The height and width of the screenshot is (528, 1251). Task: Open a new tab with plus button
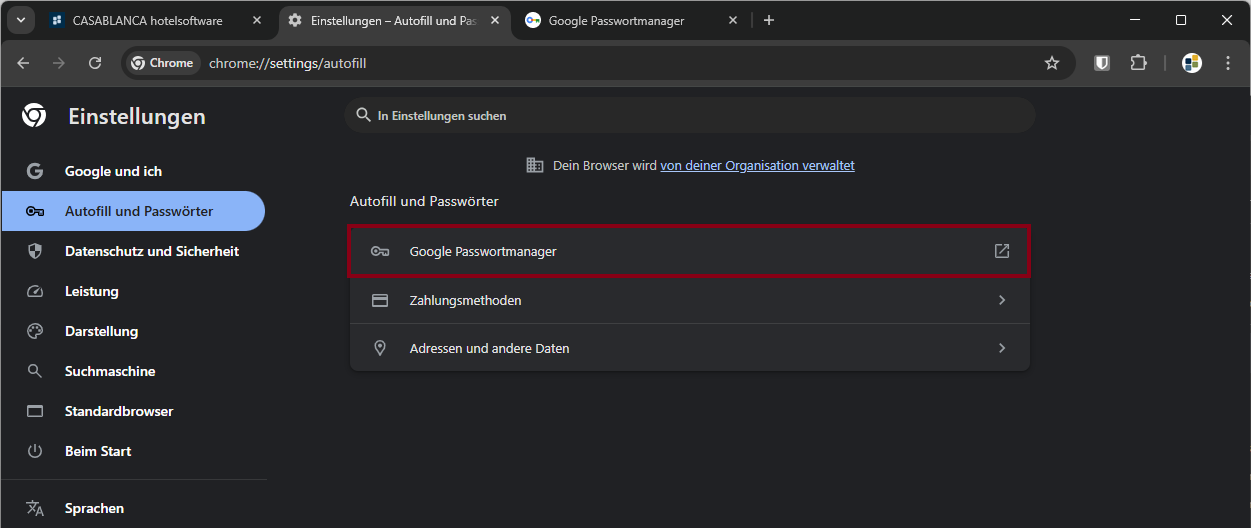click(768, 20)
